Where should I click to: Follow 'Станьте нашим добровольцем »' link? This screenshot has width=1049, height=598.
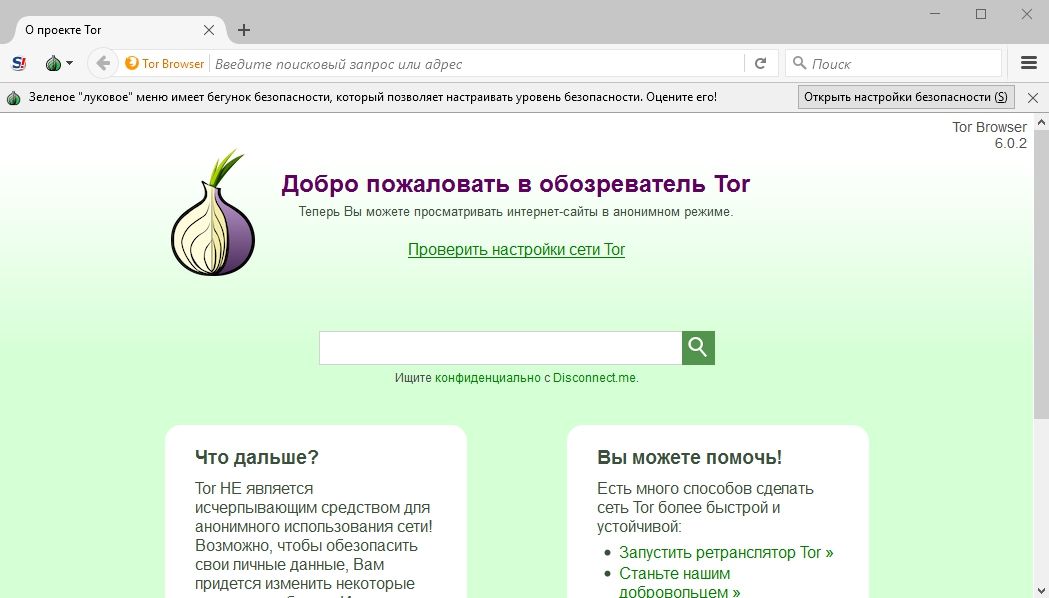coord(680,583)
